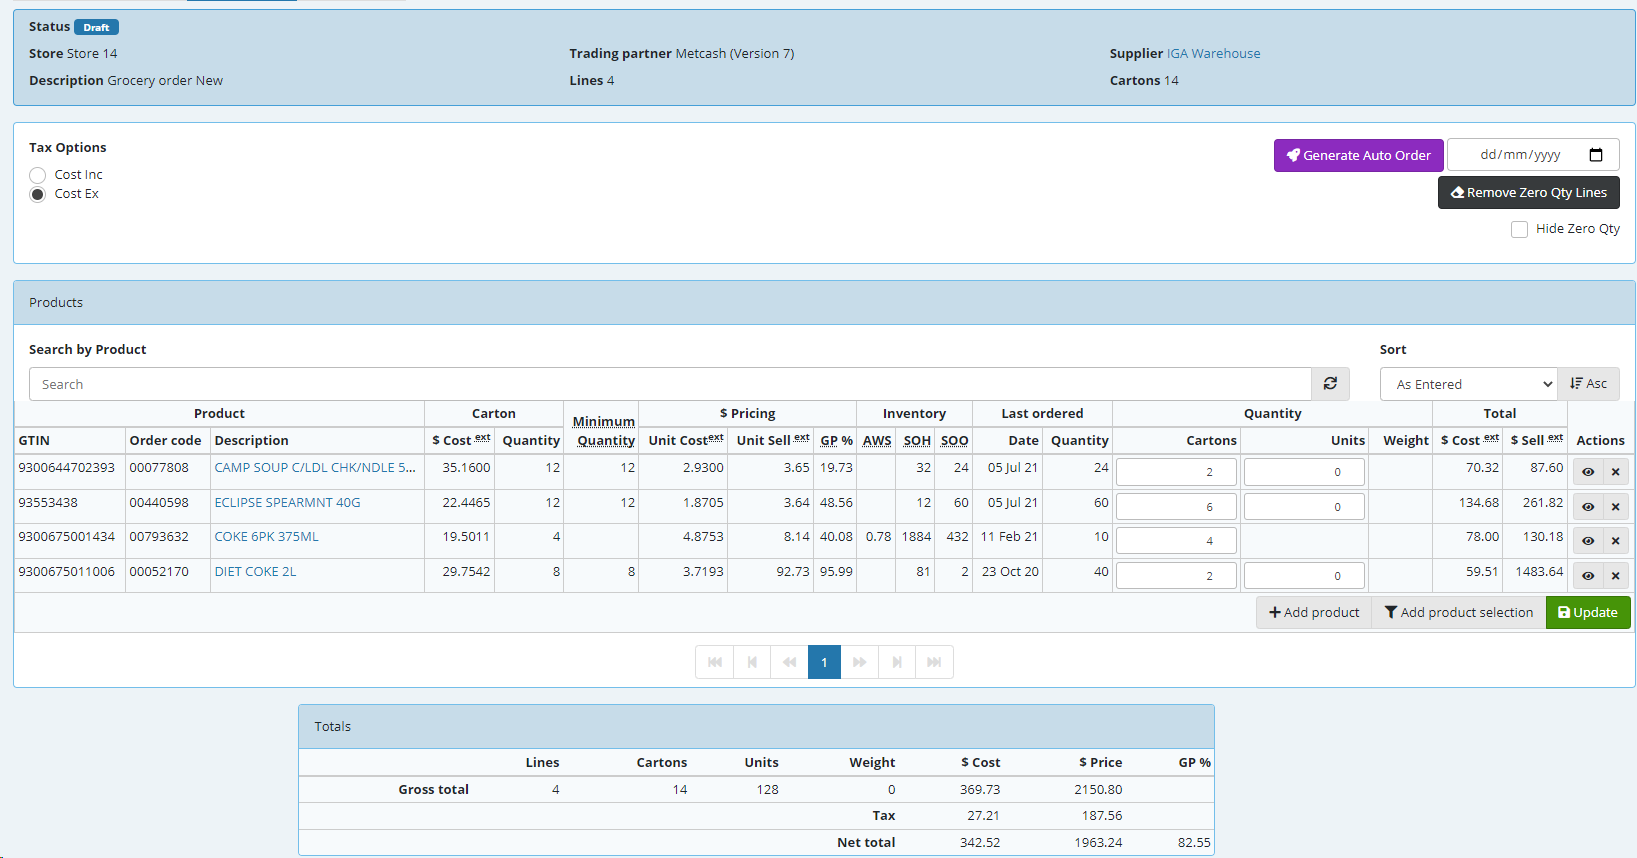Click the Totals panel header
1637x858 pixels.
click(x=756, y=727)
